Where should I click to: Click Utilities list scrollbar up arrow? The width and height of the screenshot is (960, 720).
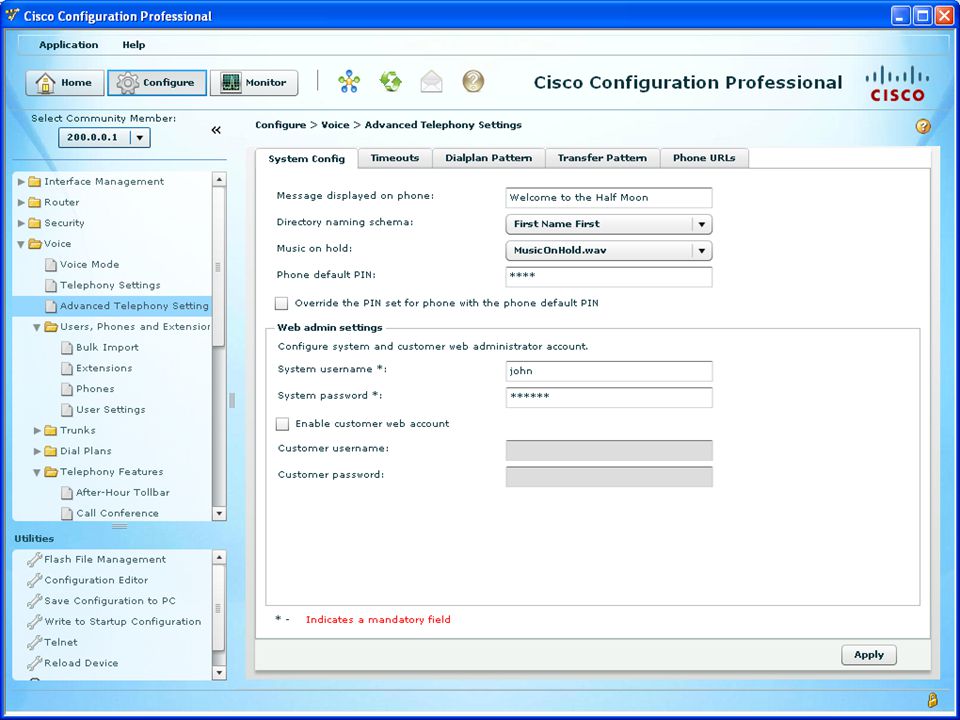point(219,557)
